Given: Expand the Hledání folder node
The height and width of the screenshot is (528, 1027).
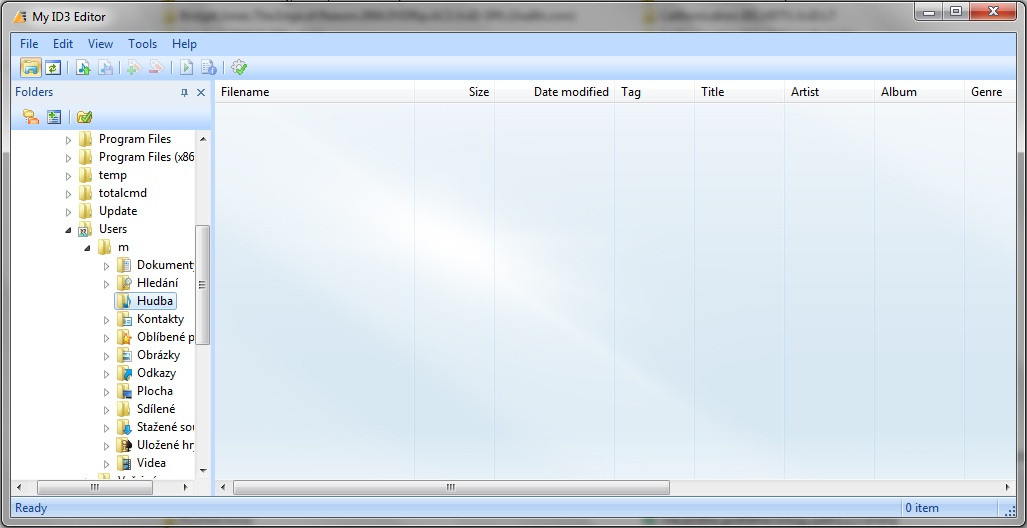Looking at the screenshot, I should point(106,284).
